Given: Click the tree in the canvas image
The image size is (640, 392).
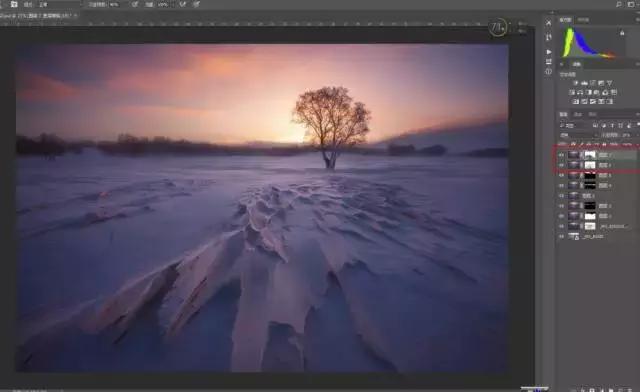Looking at the screenshot, I should coord(331,127).
